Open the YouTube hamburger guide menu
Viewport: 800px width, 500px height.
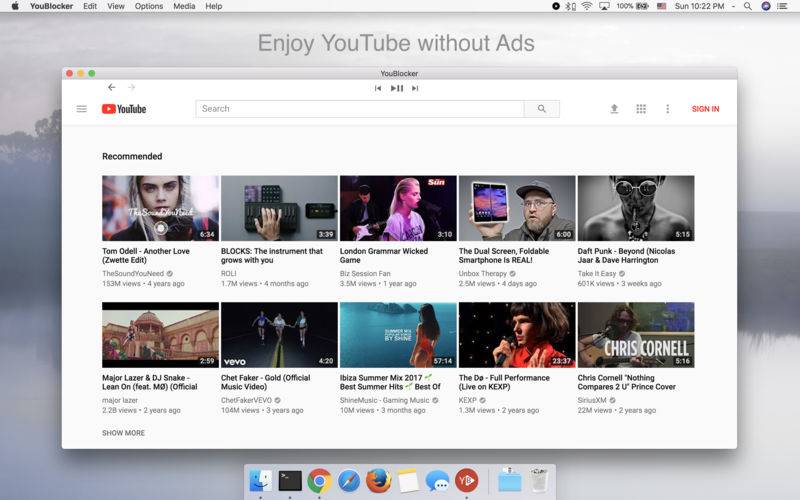[x=82, y=109]
